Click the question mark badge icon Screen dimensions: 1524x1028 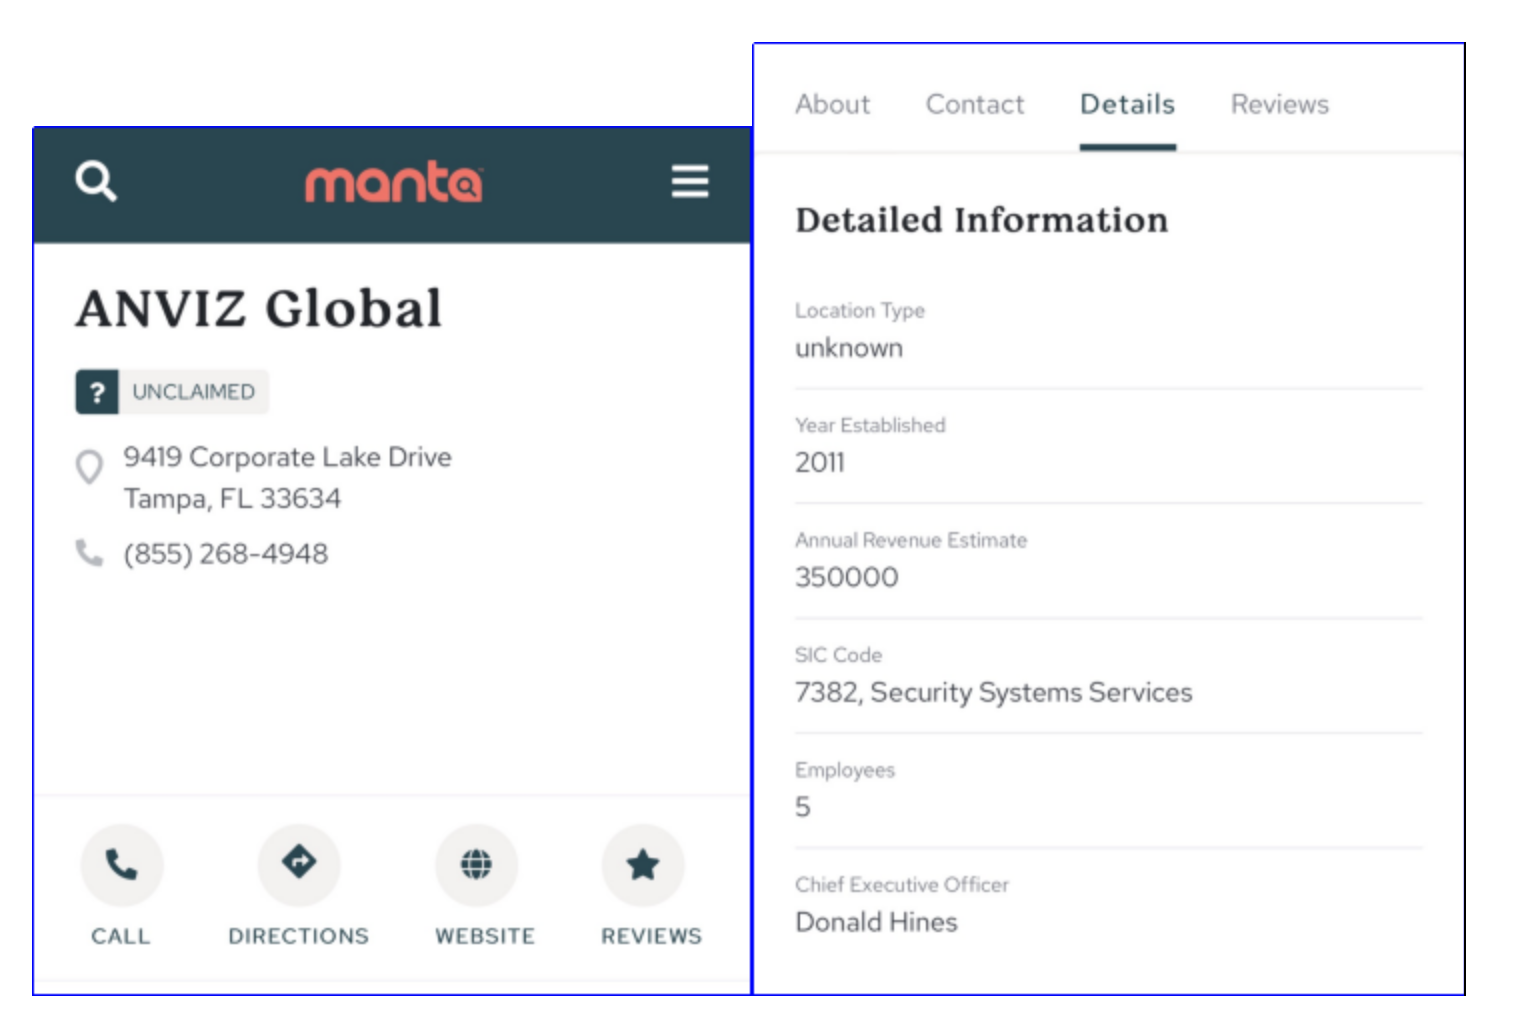tap(97, 392)
